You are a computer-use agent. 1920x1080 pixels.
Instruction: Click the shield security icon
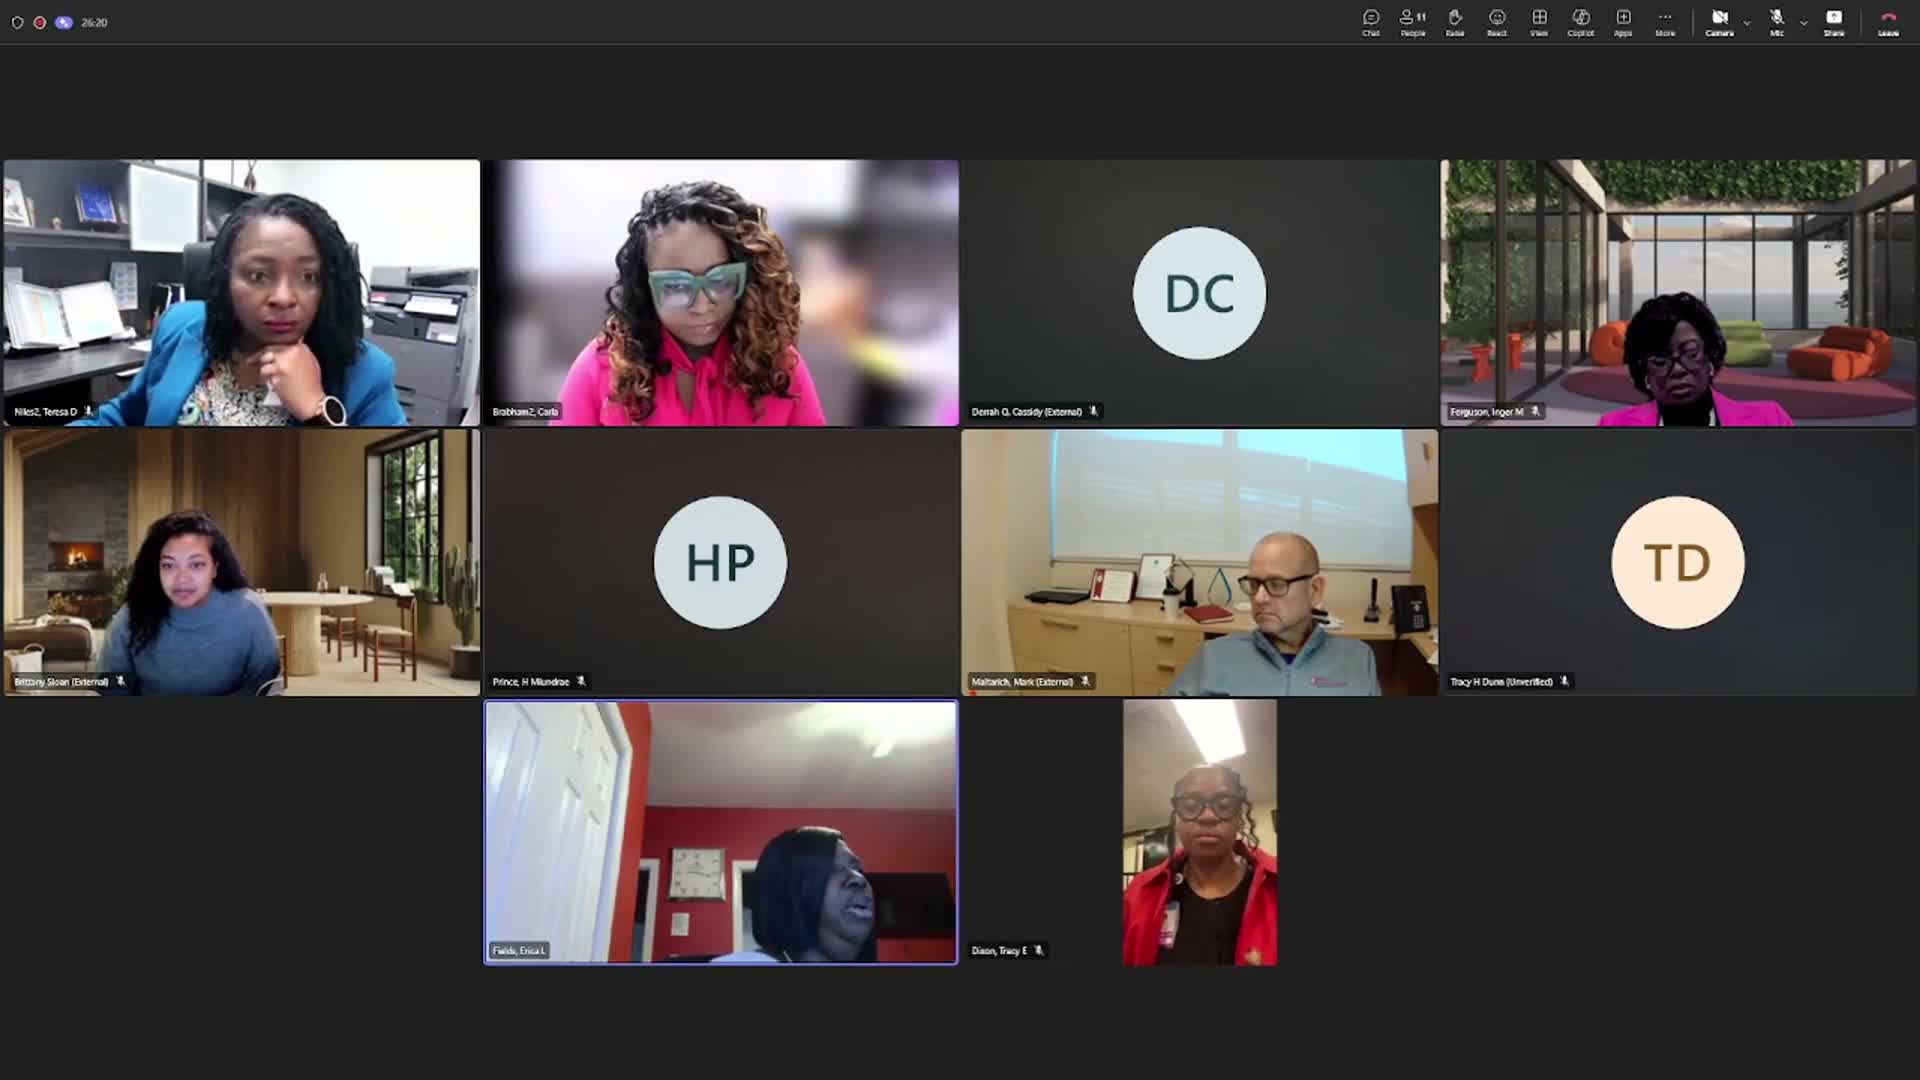(x=17, y=22)
